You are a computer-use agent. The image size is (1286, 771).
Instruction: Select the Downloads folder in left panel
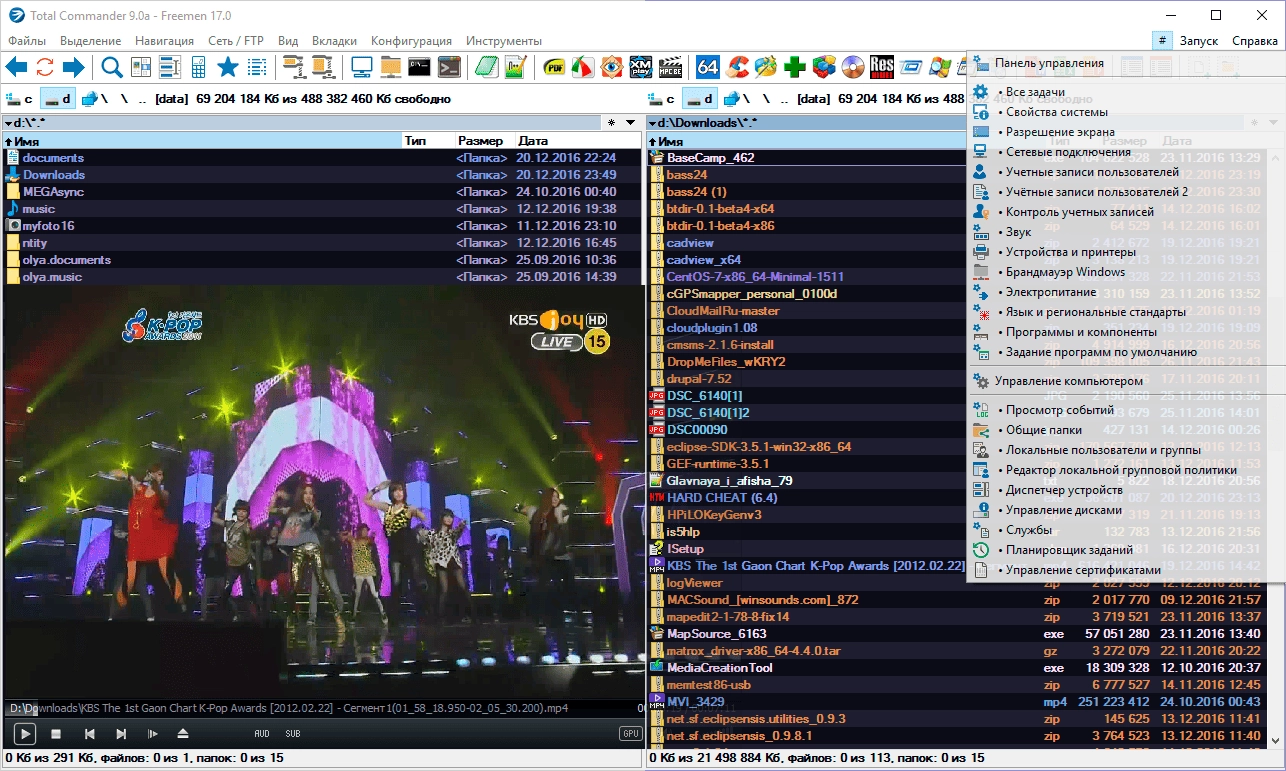tap(322, 175)
